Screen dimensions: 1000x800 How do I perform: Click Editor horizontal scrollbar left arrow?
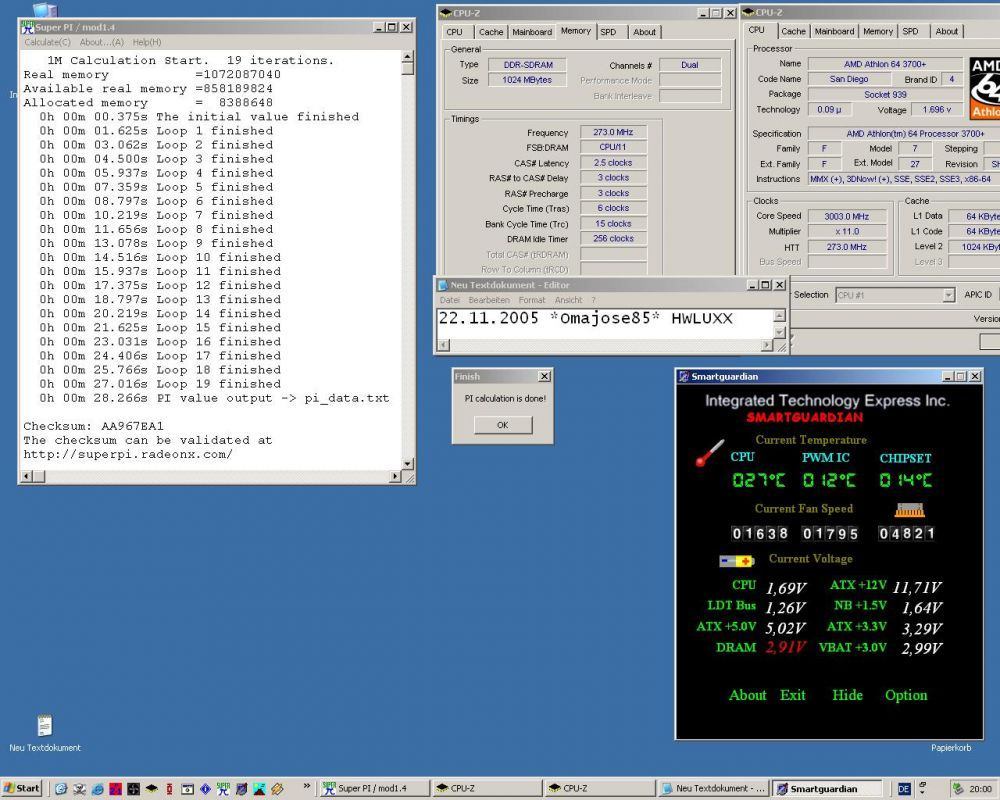[x=443, y=345]
